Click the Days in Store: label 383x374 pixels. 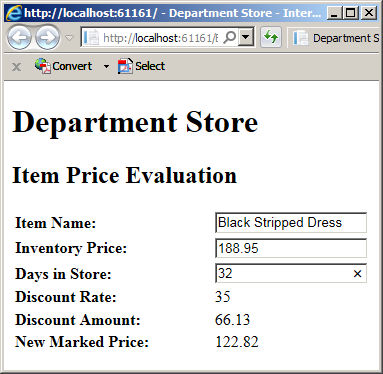coord(63,274)
